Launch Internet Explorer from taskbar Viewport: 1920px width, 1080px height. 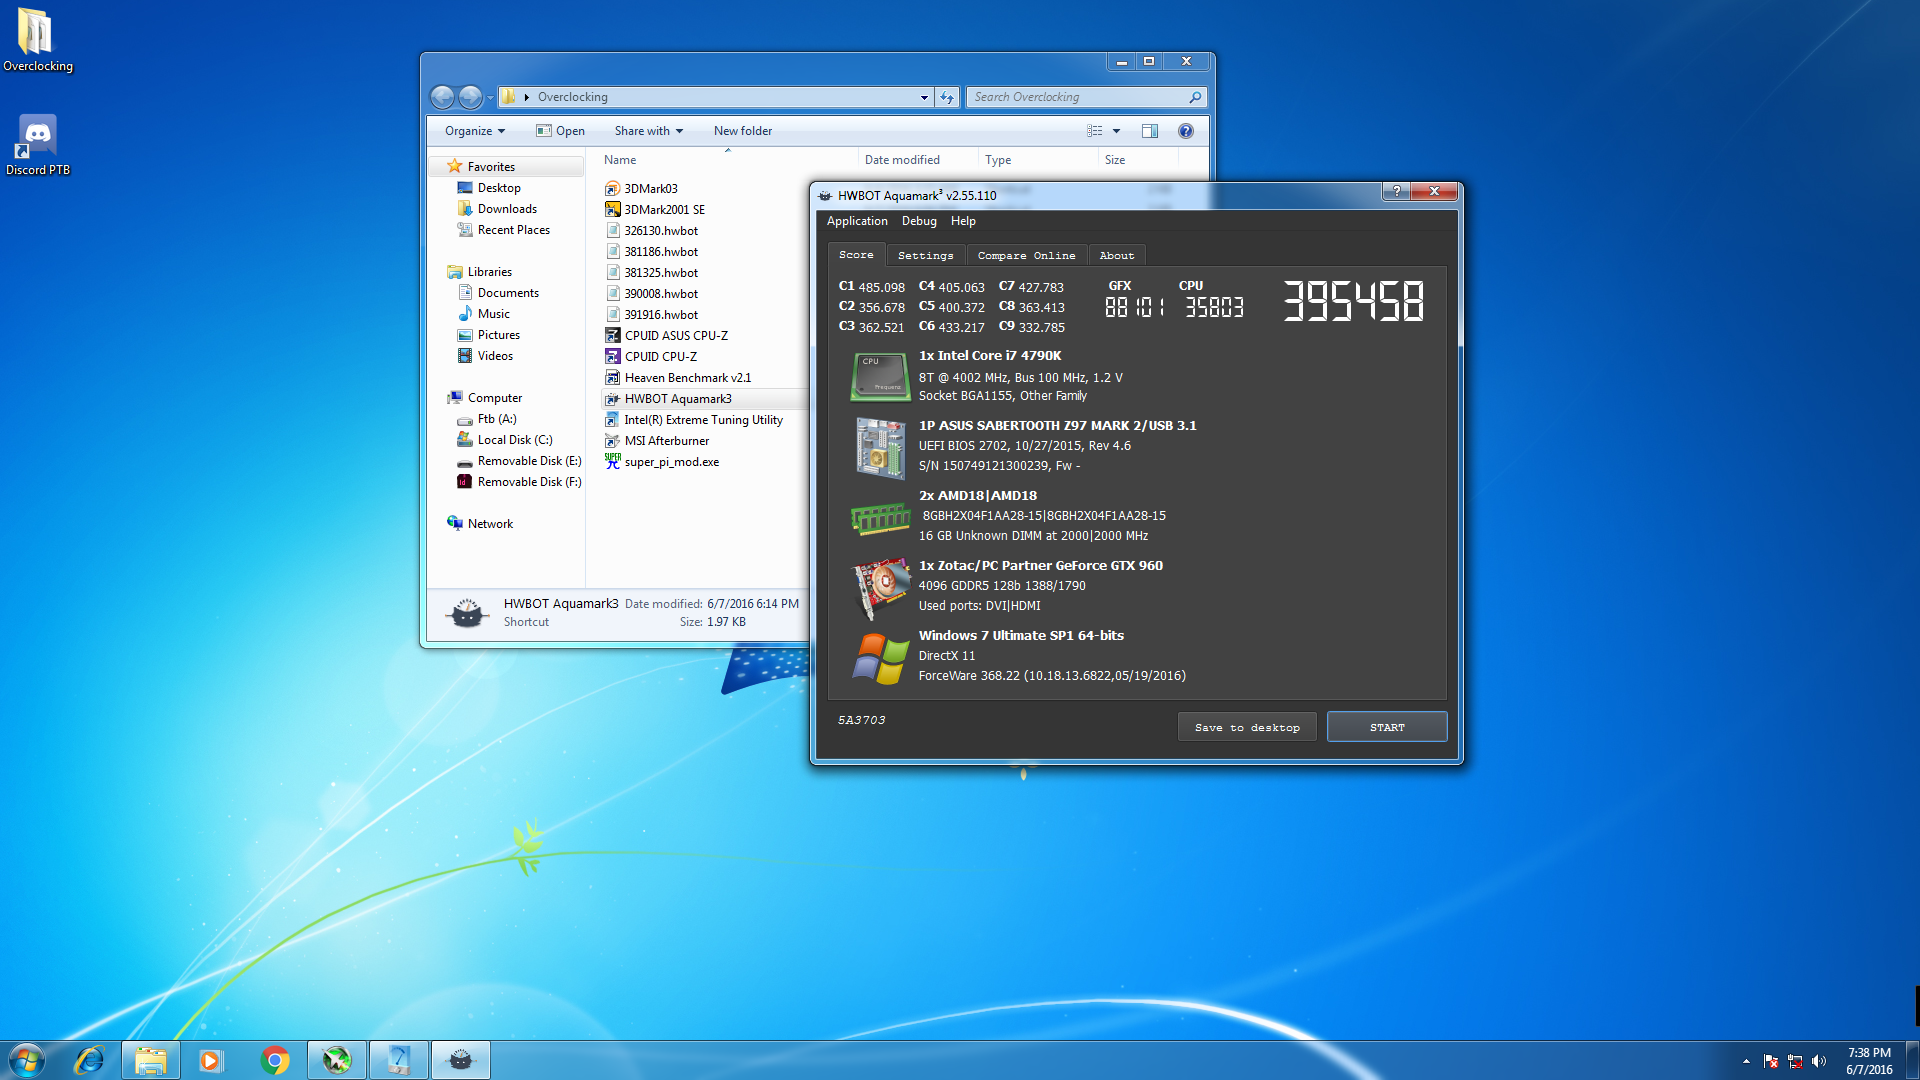[x=89, y=1060]
